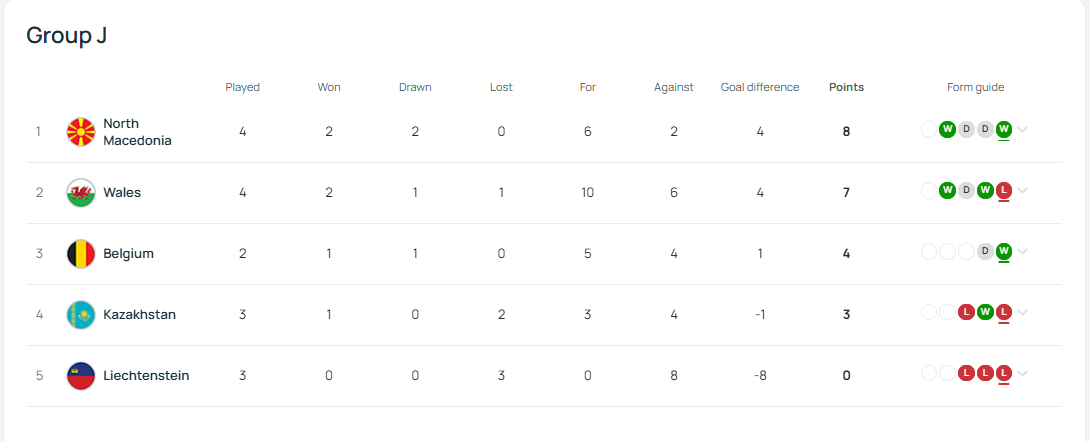
Task: Select North Macedonia's latest win badge
Action: tap(1003, 129)
